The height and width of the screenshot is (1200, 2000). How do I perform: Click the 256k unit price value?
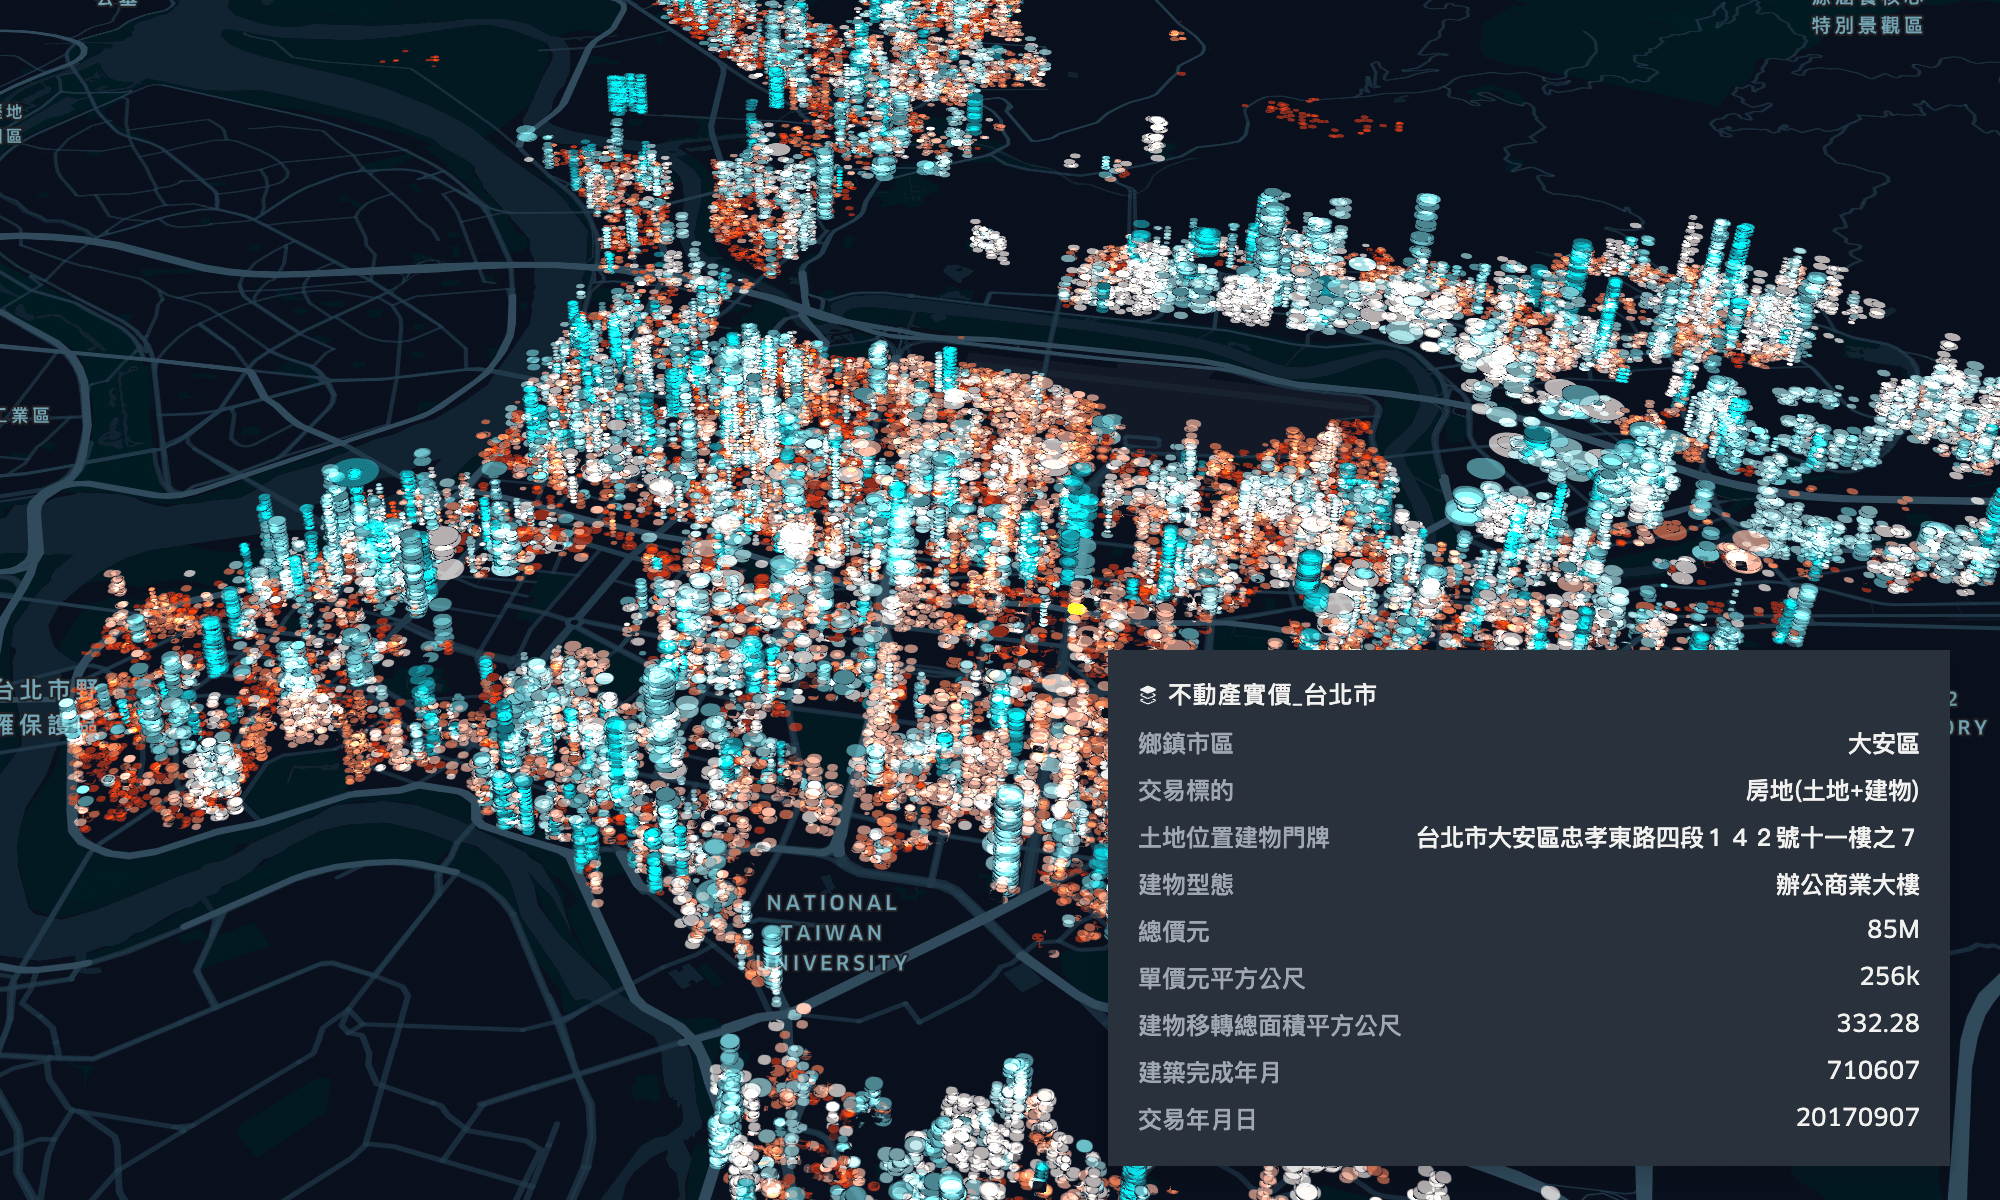tap(1889, 976)
